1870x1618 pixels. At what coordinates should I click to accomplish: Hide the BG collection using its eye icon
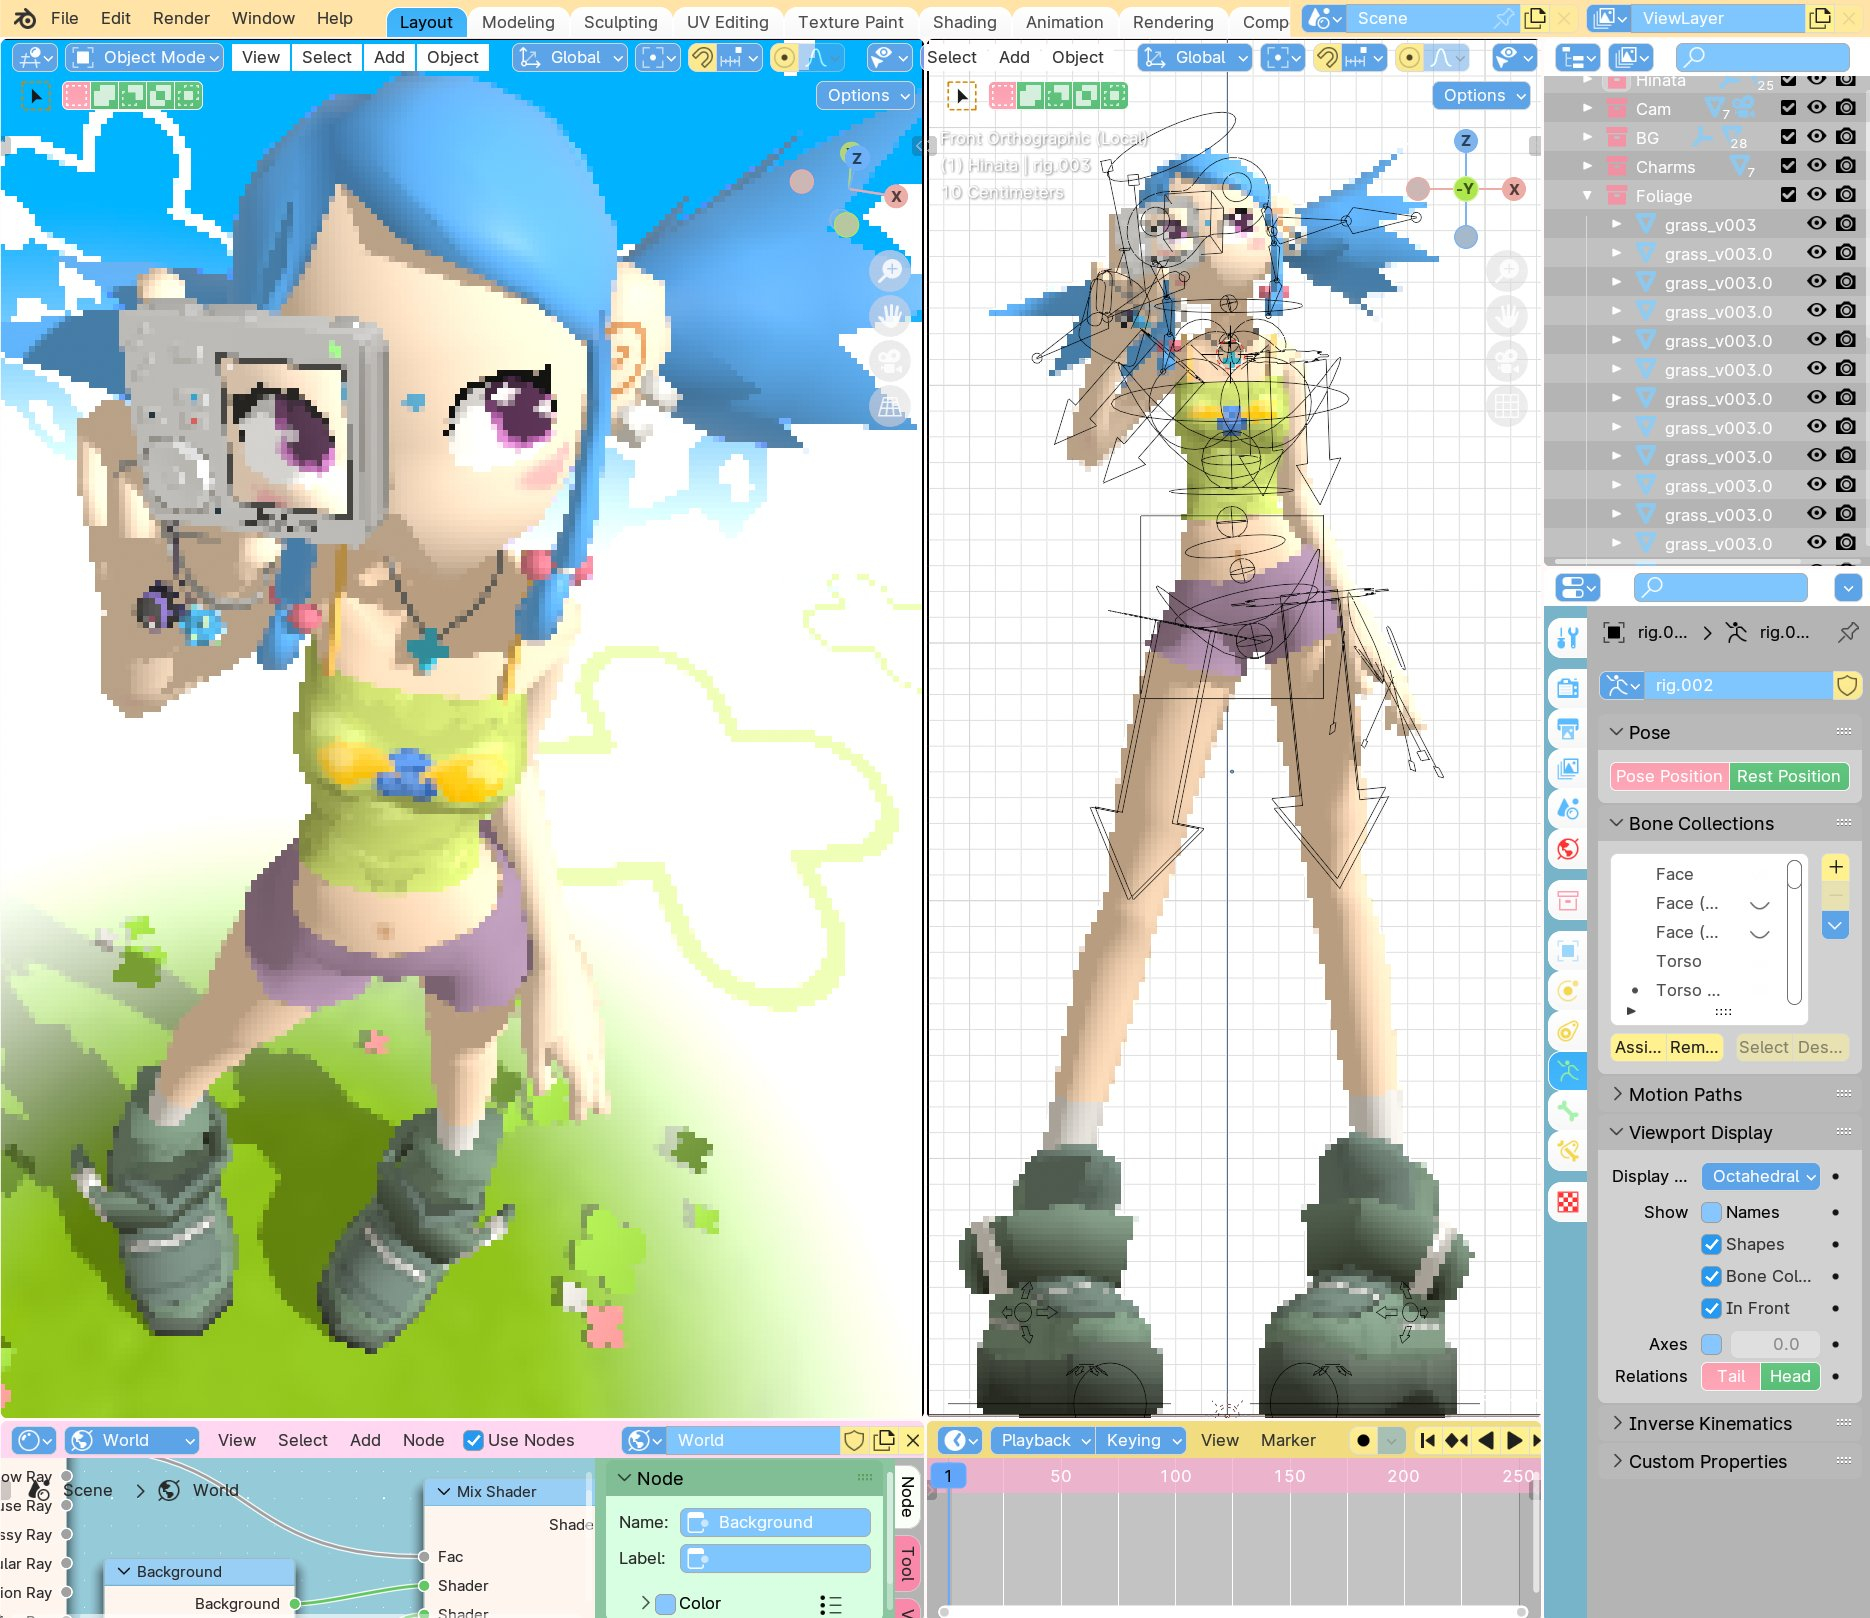pyautogui.click(x=1817, y=137)
